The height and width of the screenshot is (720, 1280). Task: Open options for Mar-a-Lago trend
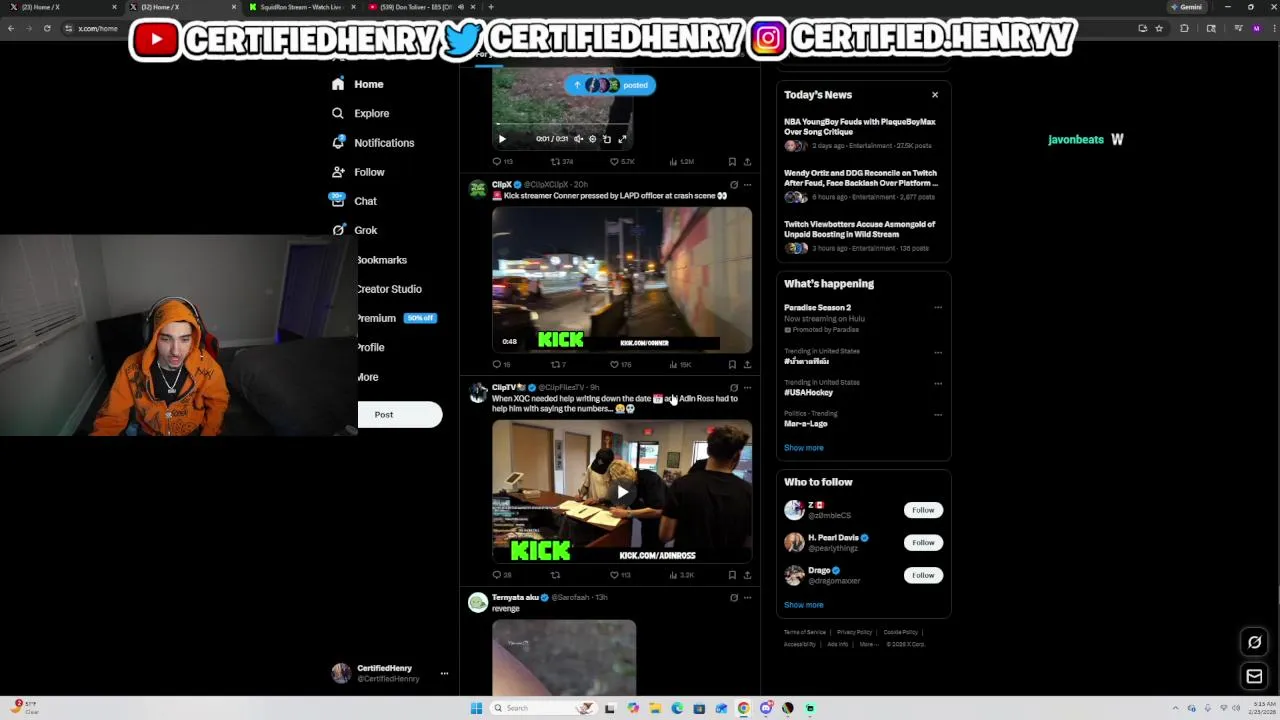(938, 414)
